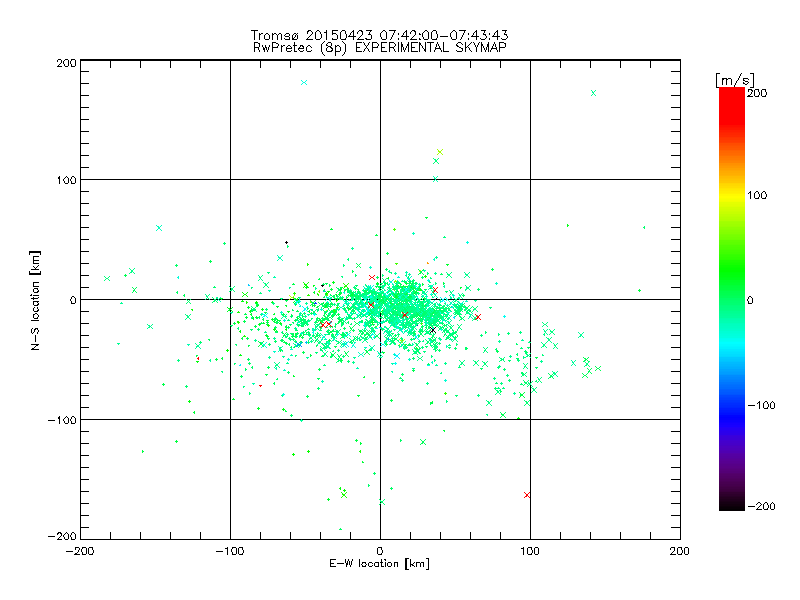
Task: Click the y-axis '-200' tick label
Action: (x=62, y=536)
